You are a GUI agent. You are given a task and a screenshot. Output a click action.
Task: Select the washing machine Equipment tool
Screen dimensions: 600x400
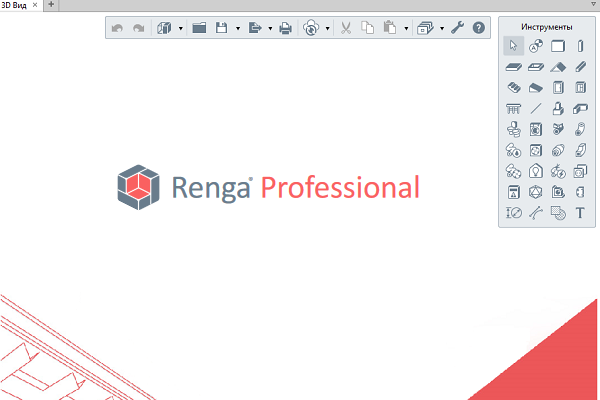pyautogui.click(x=536, y=129)
